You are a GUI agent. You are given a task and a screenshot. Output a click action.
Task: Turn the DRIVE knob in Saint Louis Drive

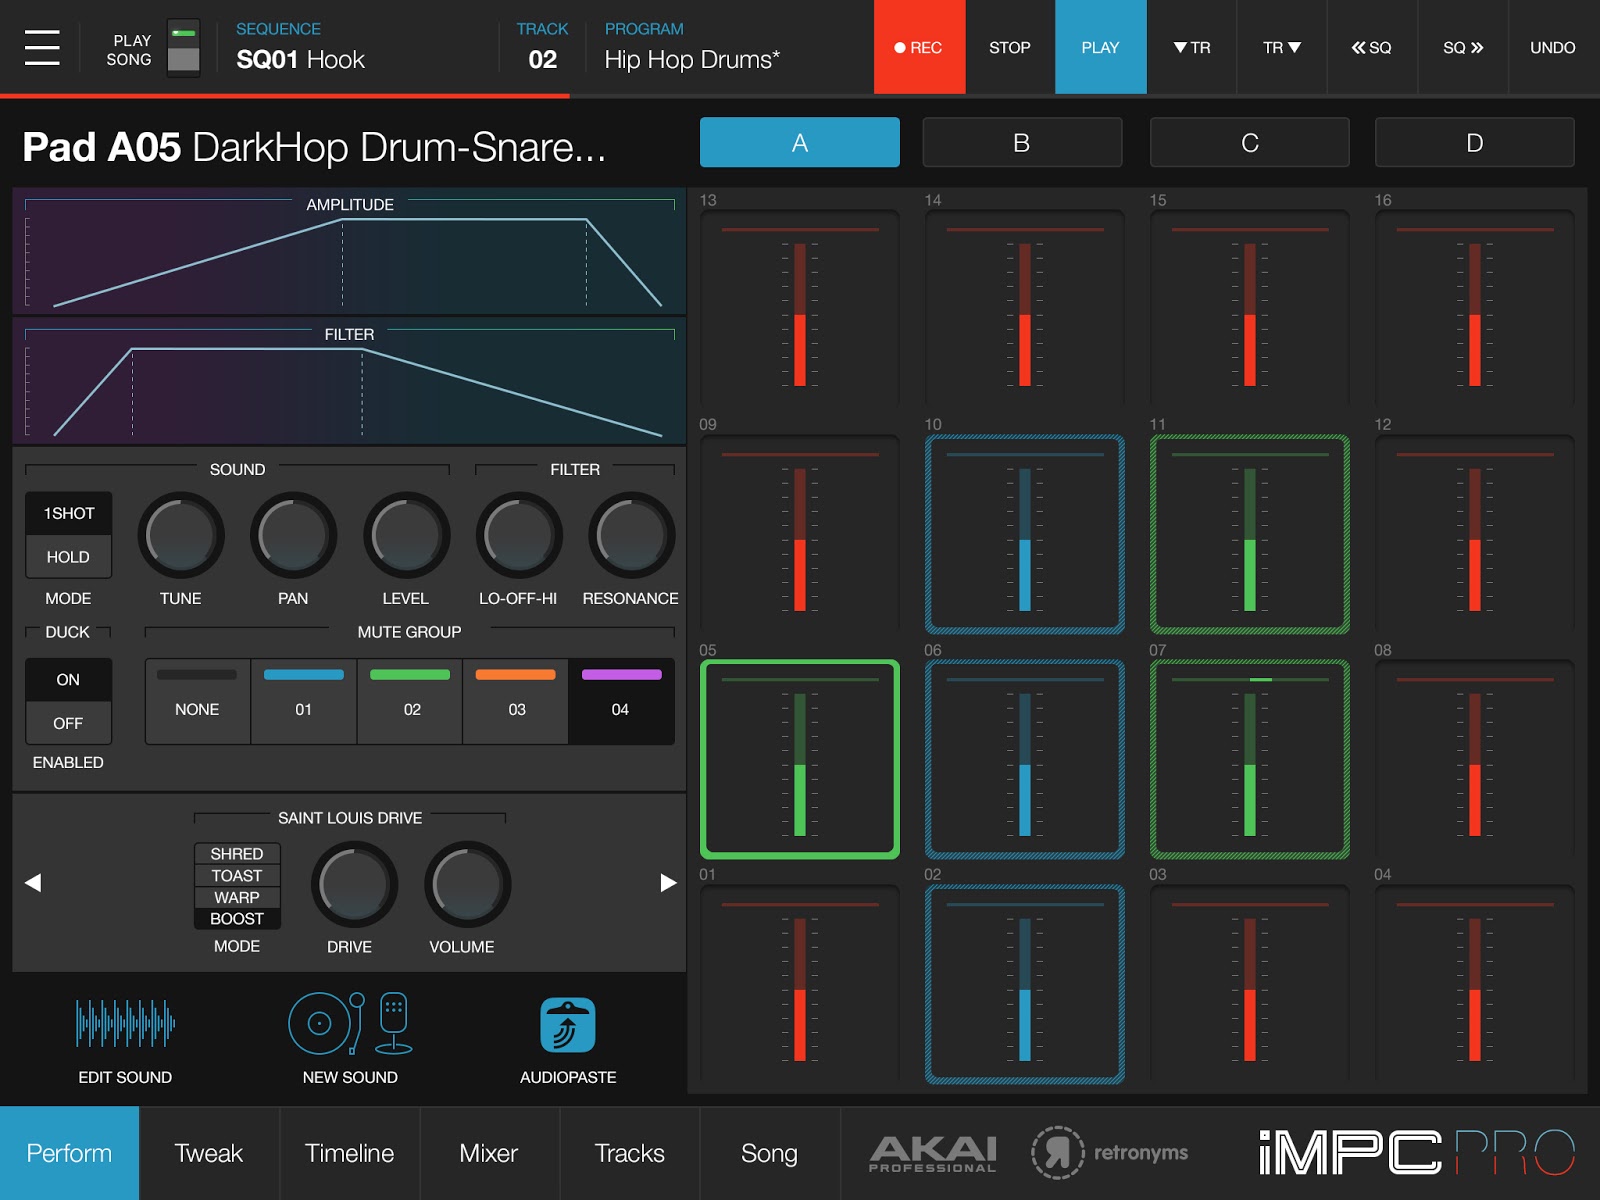(x=351, y=885)
